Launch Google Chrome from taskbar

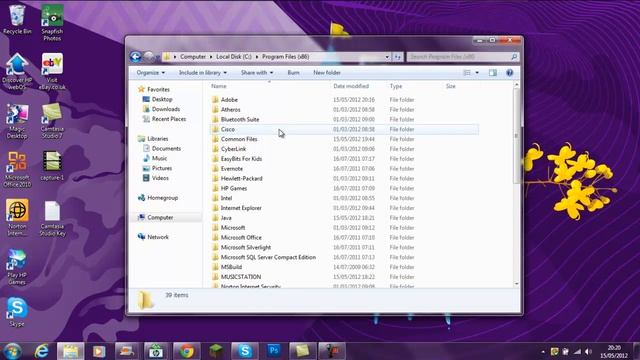coord(187,351)
